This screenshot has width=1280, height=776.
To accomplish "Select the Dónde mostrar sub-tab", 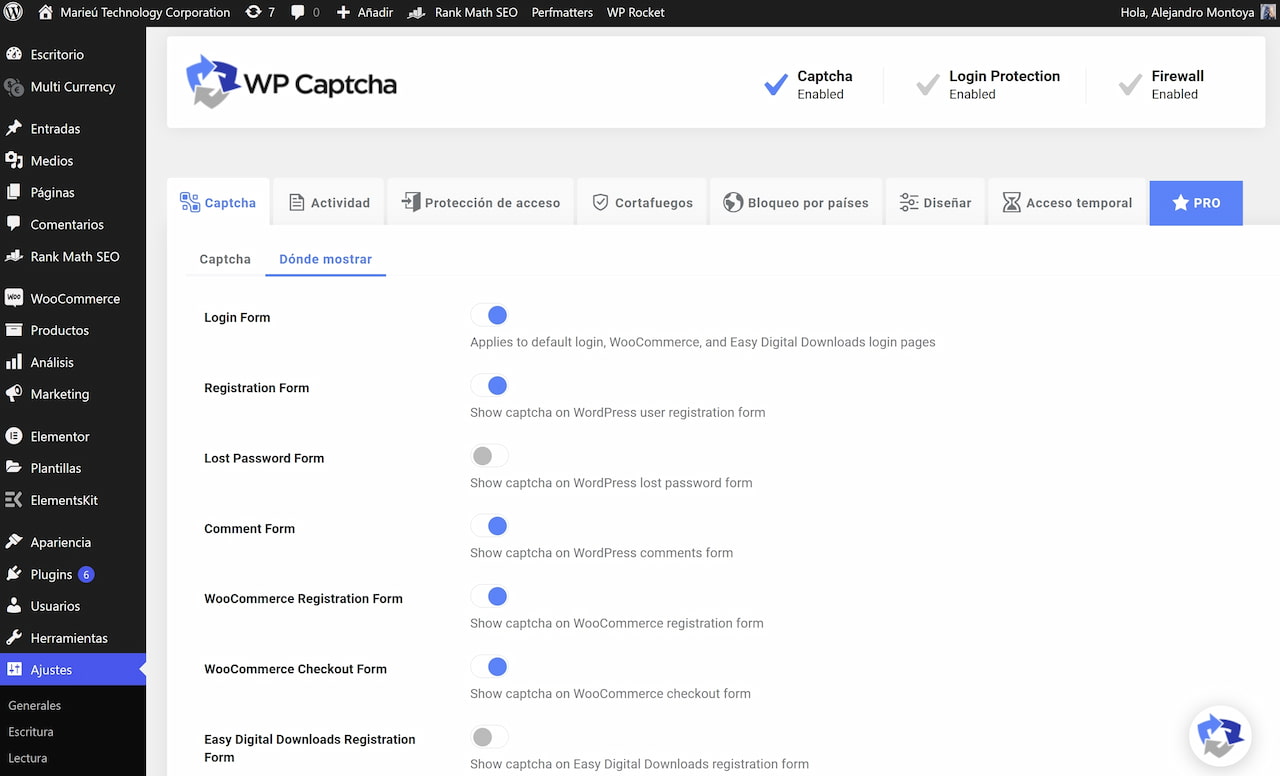I will pyautogui.click(x=325, y=259).
